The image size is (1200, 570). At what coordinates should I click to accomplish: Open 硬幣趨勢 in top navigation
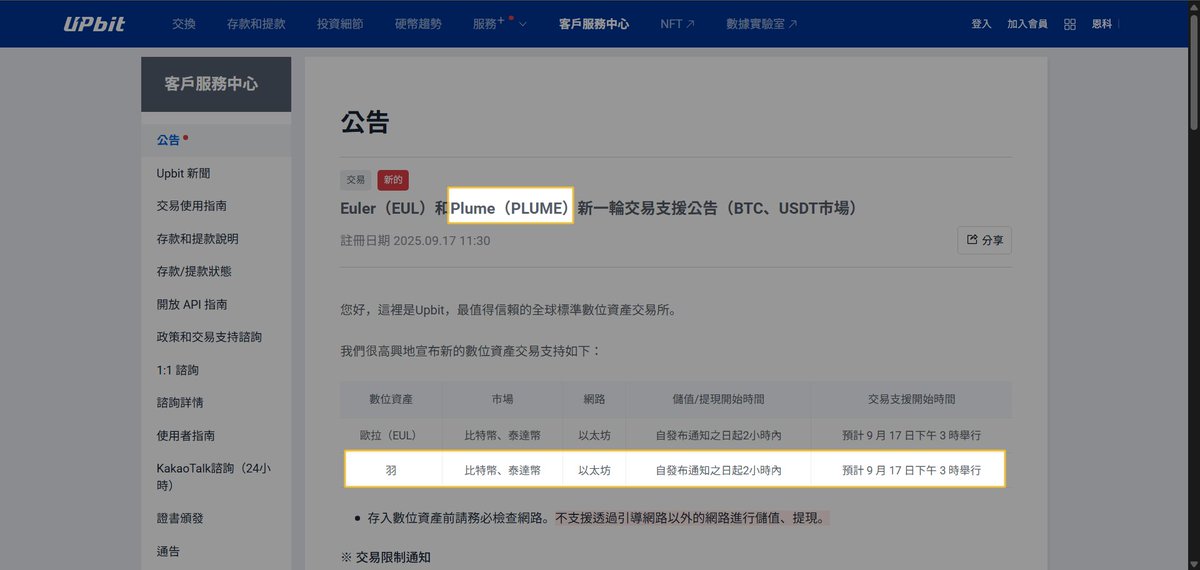[x=418, y=23]
